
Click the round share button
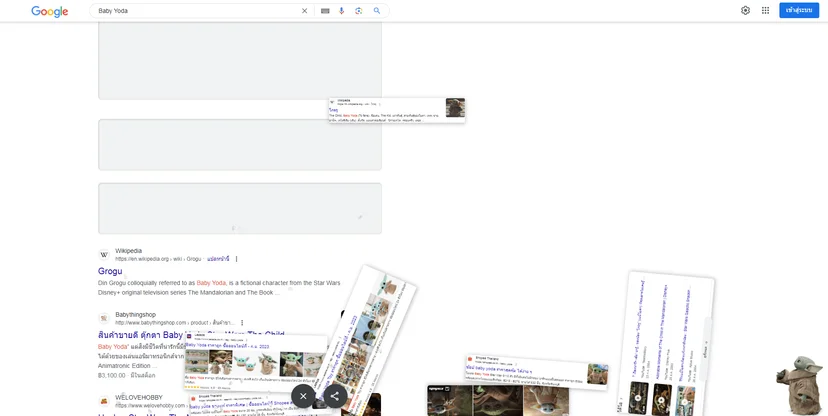(335, 396)
